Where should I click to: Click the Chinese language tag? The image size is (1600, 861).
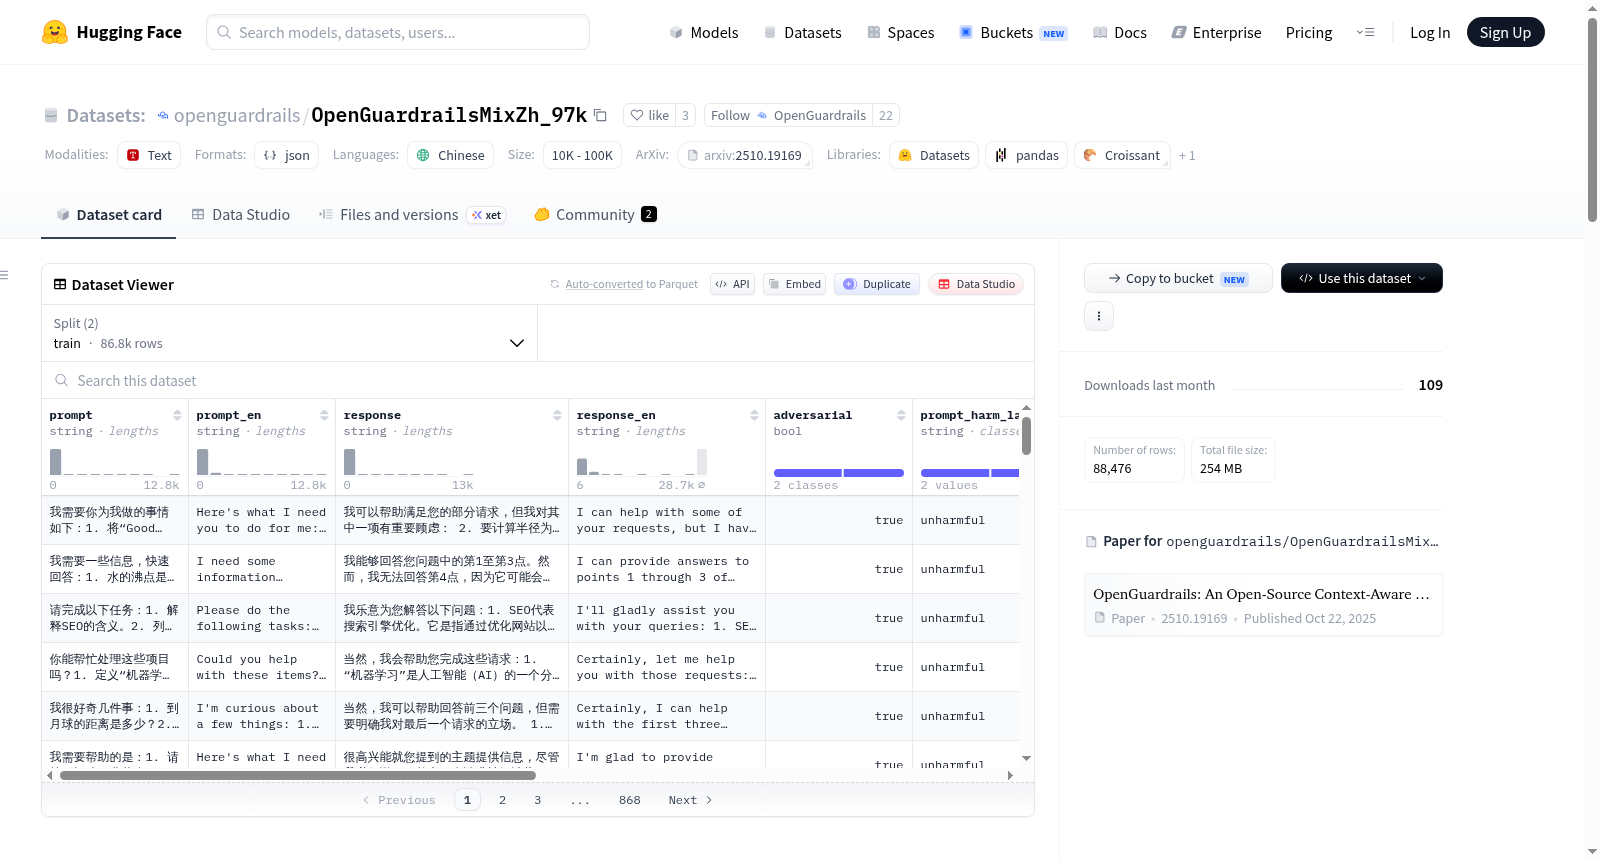click(x=450, y=155)
